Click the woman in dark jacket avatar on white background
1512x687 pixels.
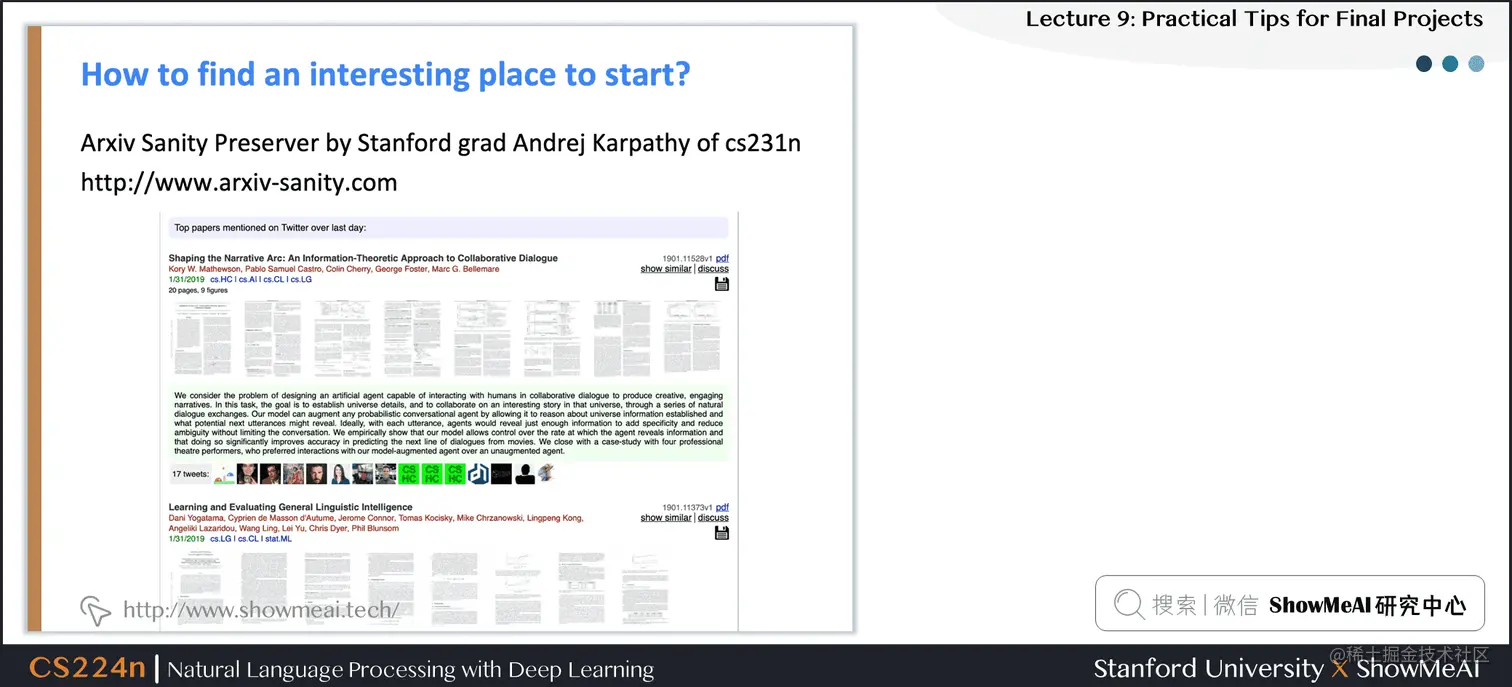click(340, 474)
